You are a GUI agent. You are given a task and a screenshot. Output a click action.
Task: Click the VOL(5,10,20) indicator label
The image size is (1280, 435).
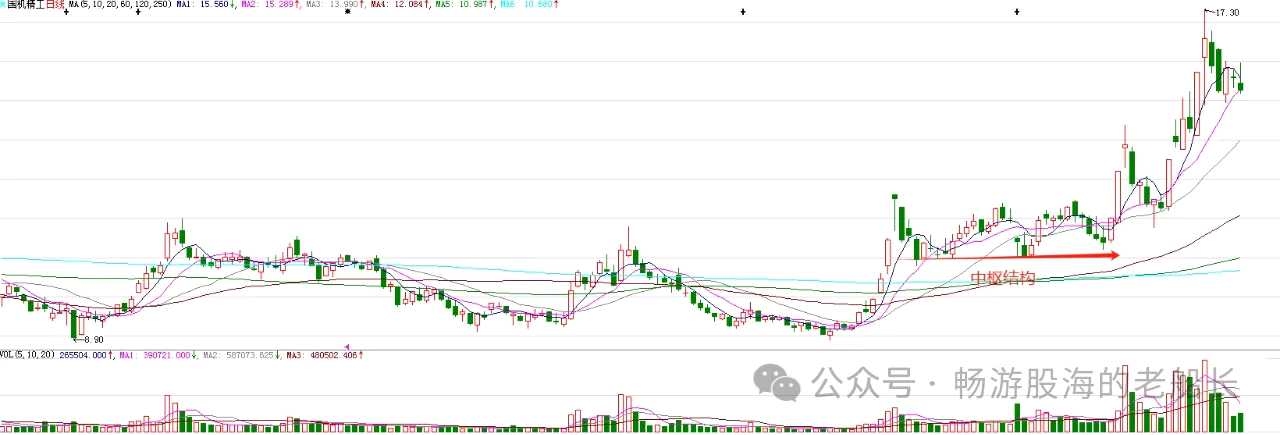27,354
